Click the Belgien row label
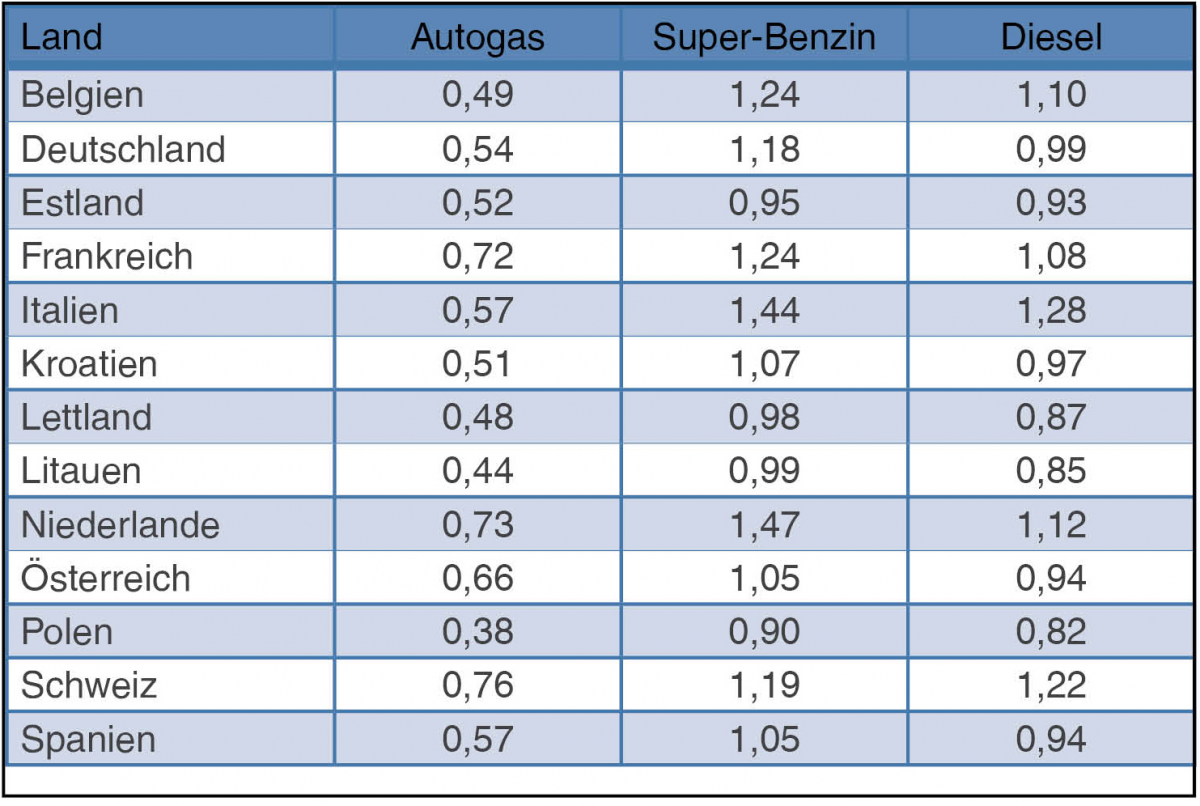1200x806 pixels. [x=82, y=95]
